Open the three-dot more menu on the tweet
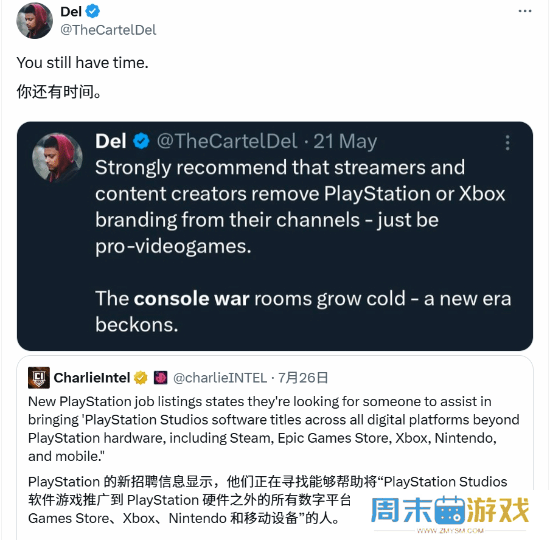 point(525,11)
